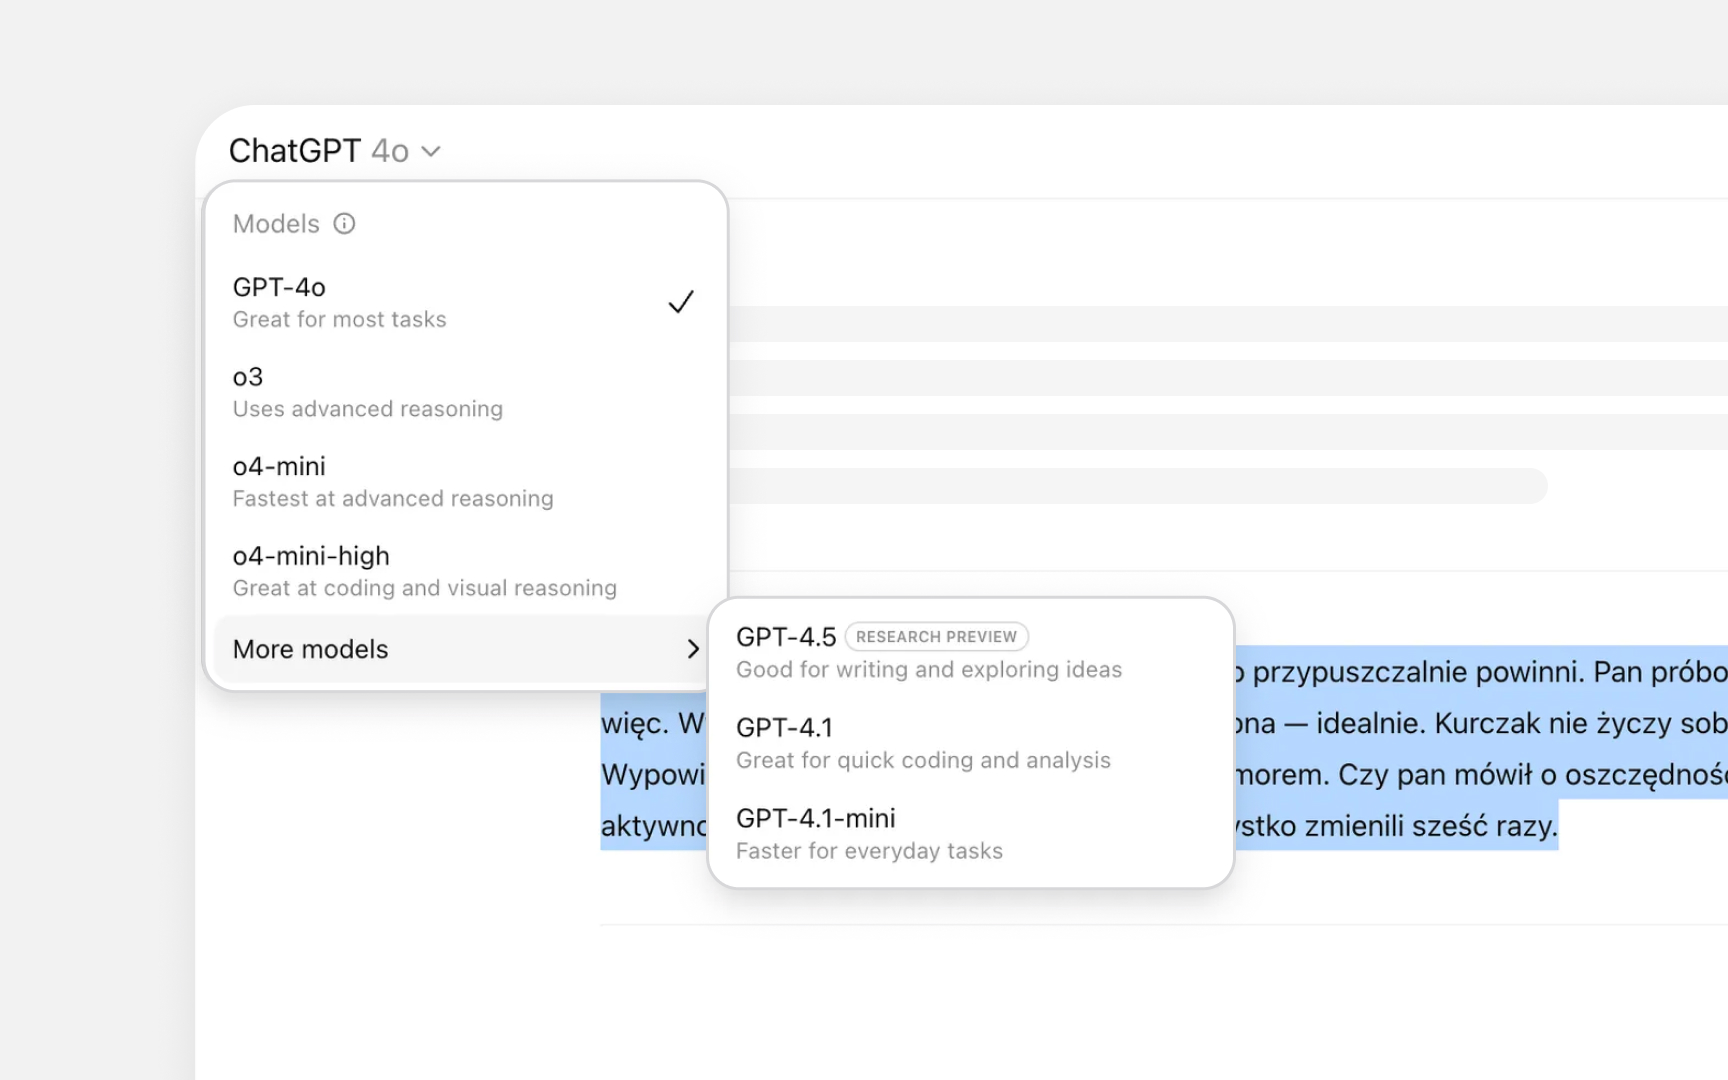The image size is (1728, 1080).
Task: Choose the o3 advanced reasoning model
Action: click(x=465, y=392)
